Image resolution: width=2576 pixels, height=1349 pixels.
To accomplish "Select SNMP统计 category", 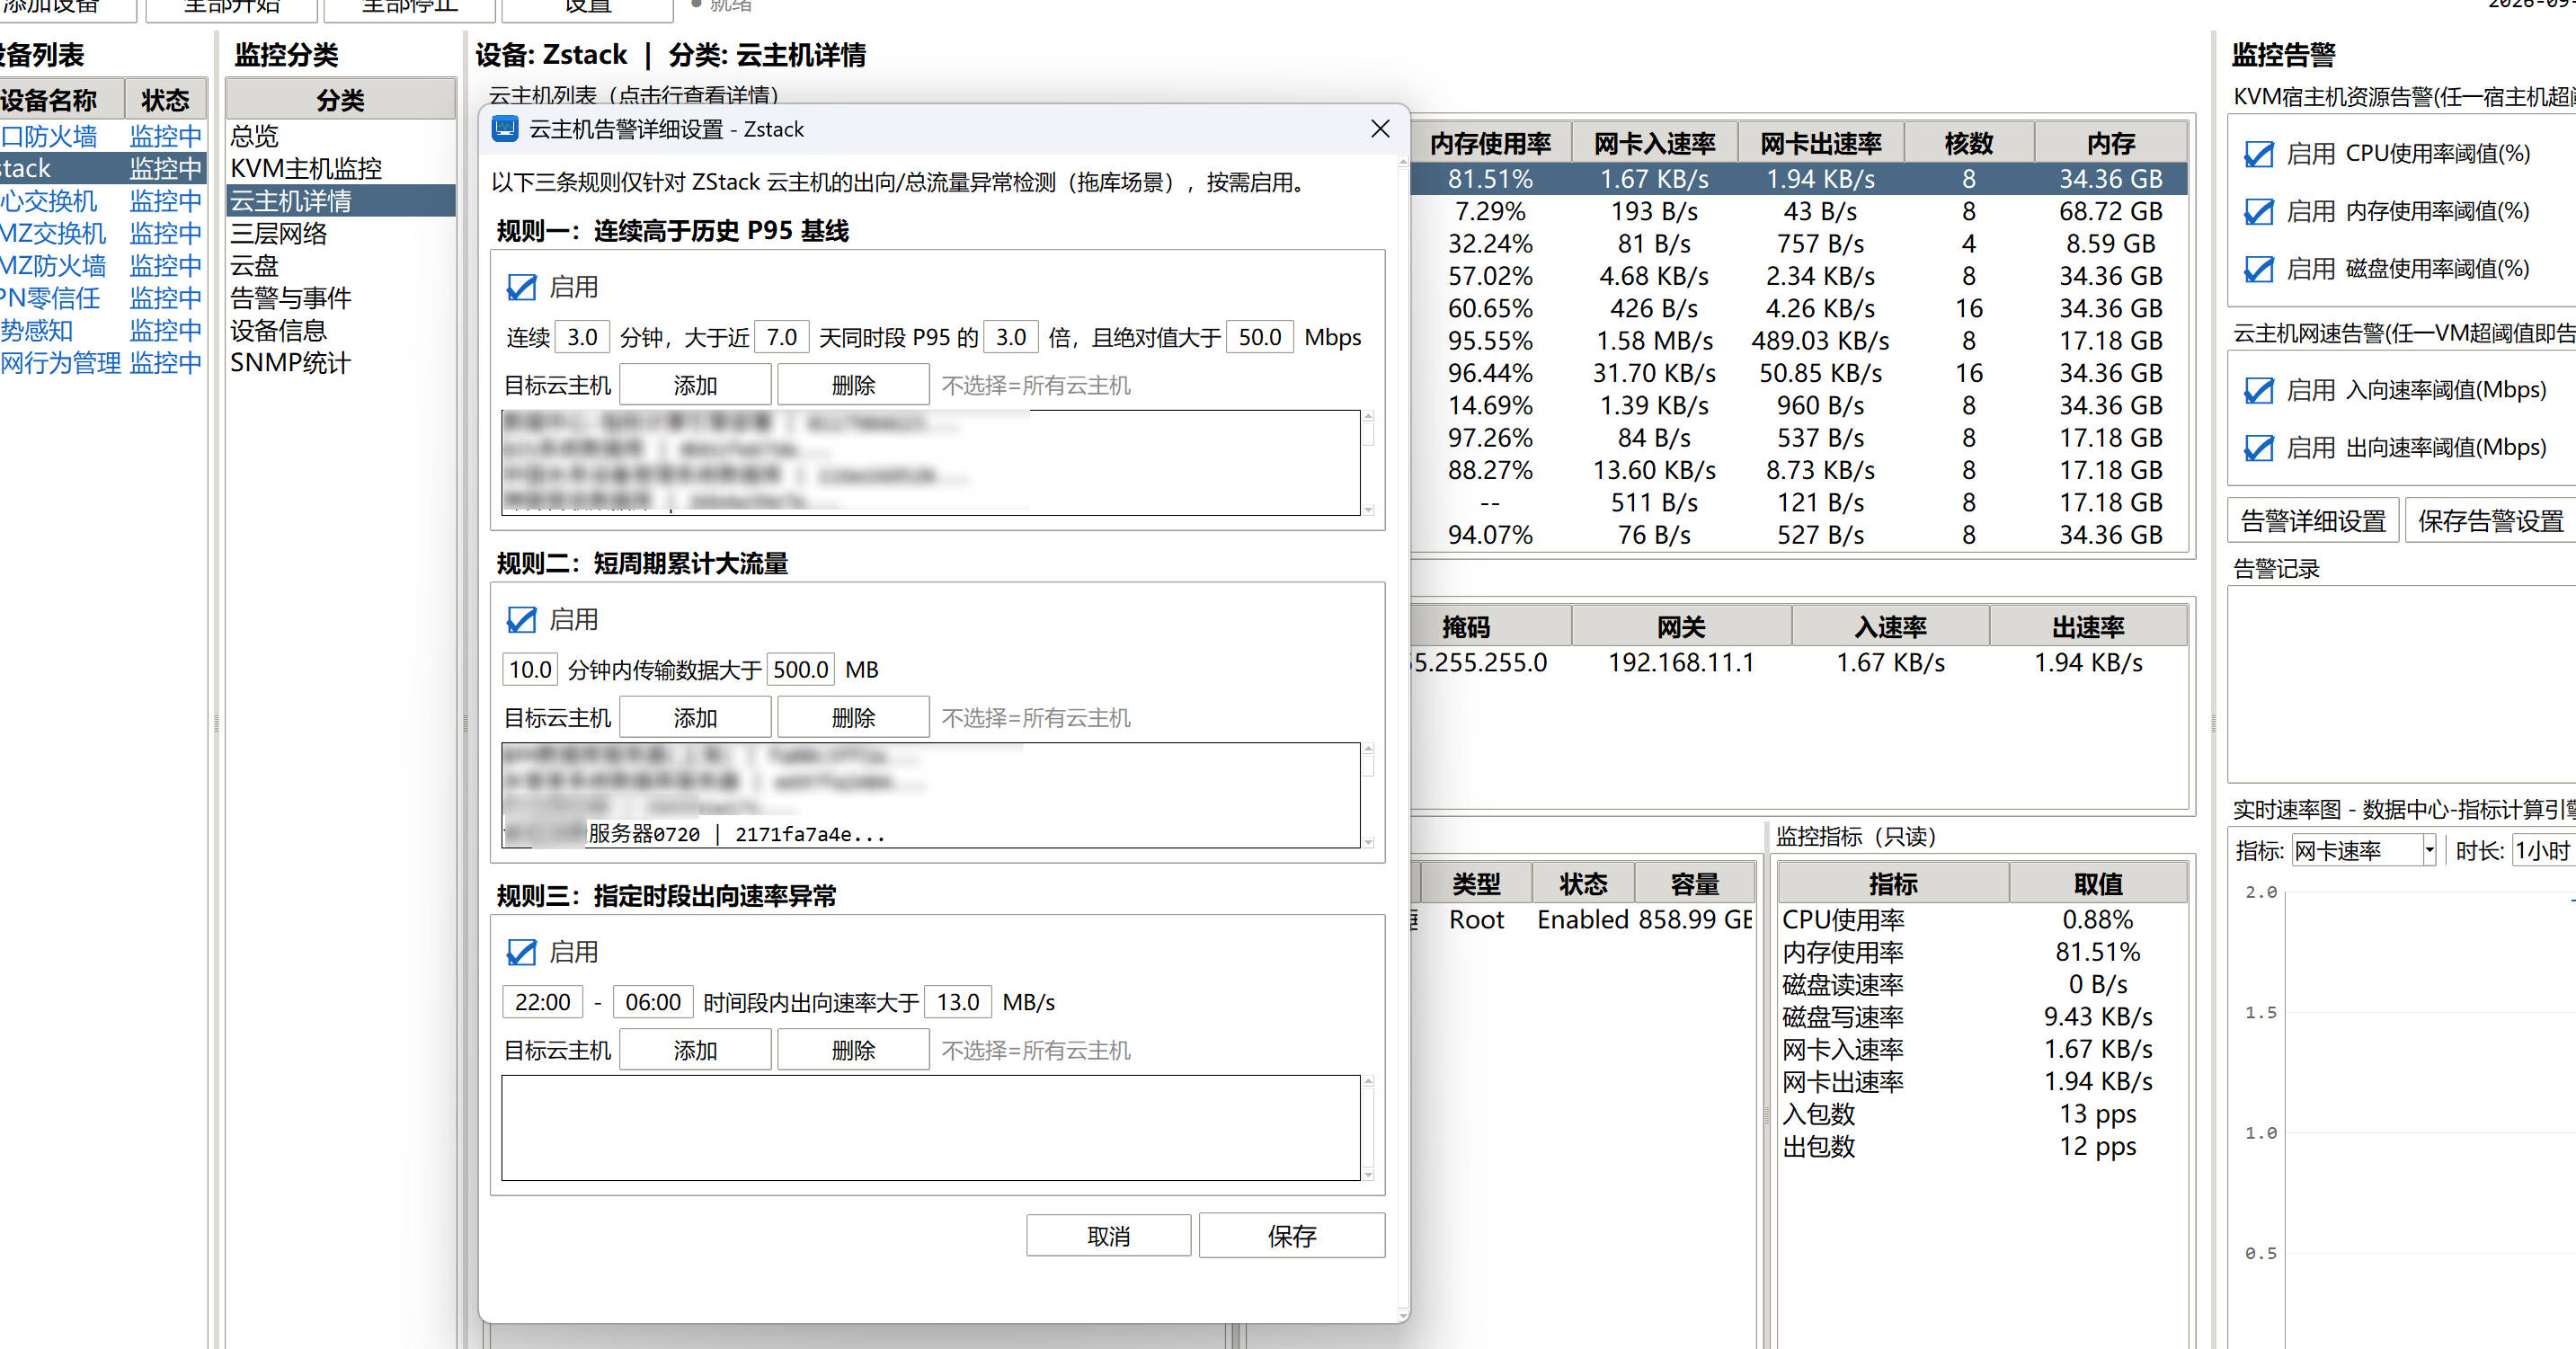I will coord(340,363).
